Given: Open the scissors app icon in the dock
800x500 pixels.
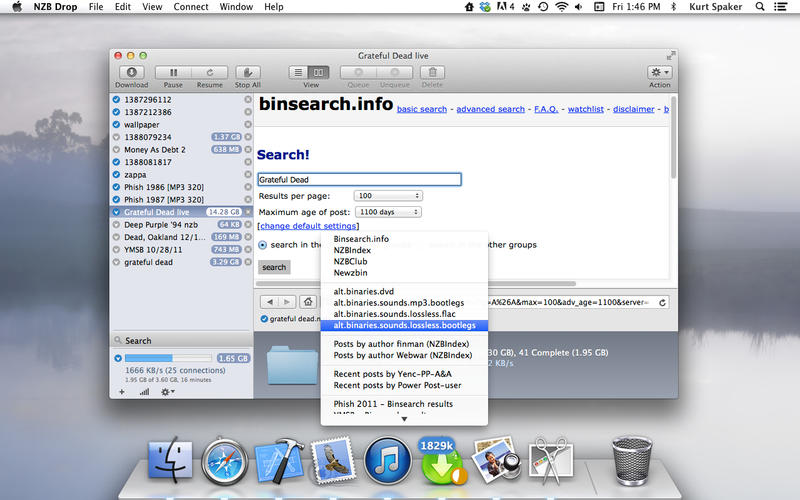Looking at the screenshot, I should tap(551, 461).
